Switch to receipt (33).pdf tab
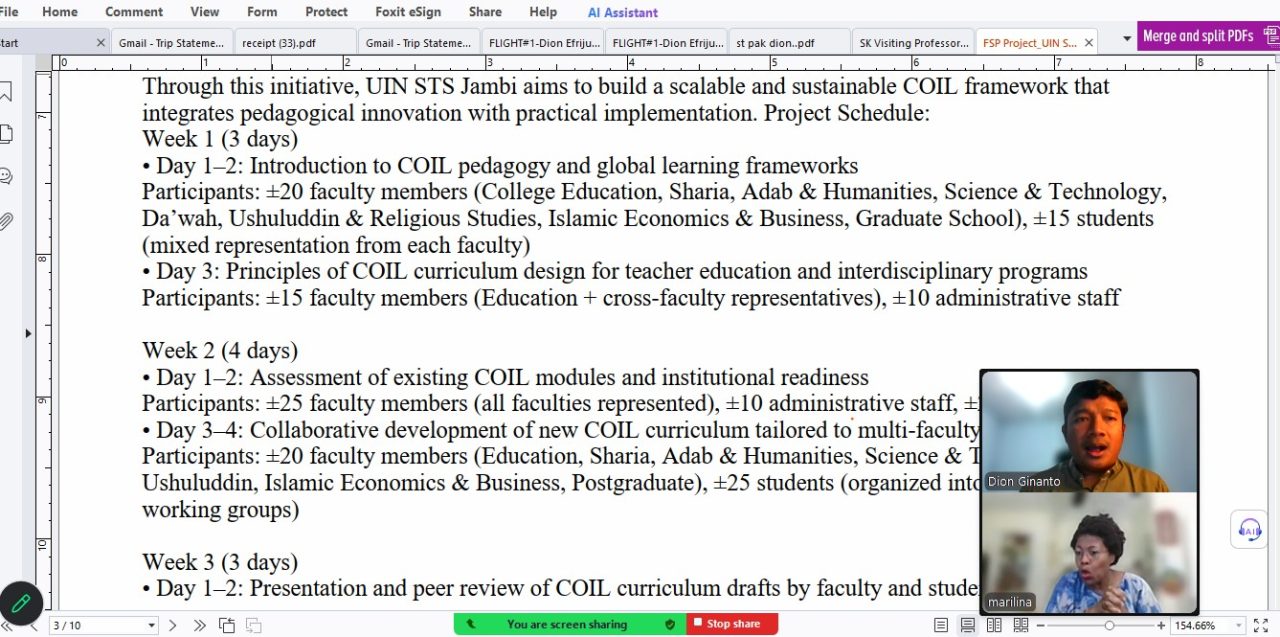Viewport: 1280px width, 637px height. [295, 43]
